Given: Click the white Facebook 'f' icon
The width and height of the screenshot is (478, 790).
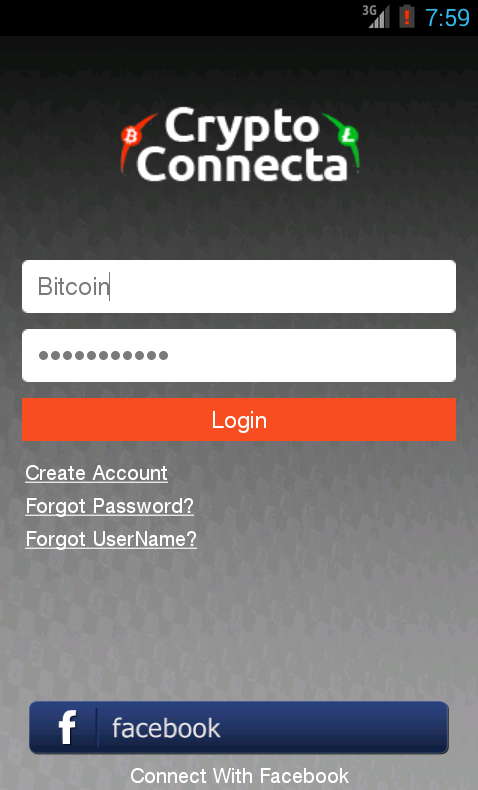Looking at the screenshot, I should [x=67, y=727].
